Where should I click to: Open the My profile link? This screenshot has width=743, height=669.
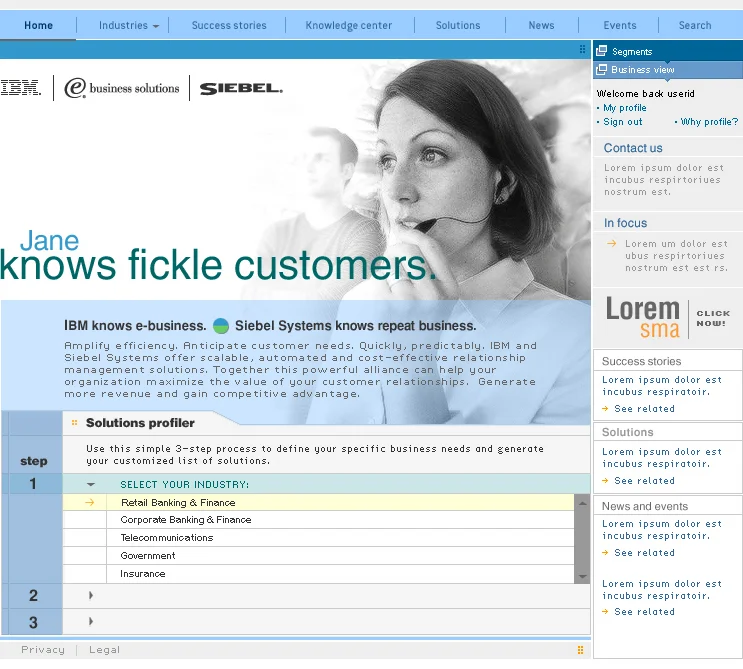625,108
